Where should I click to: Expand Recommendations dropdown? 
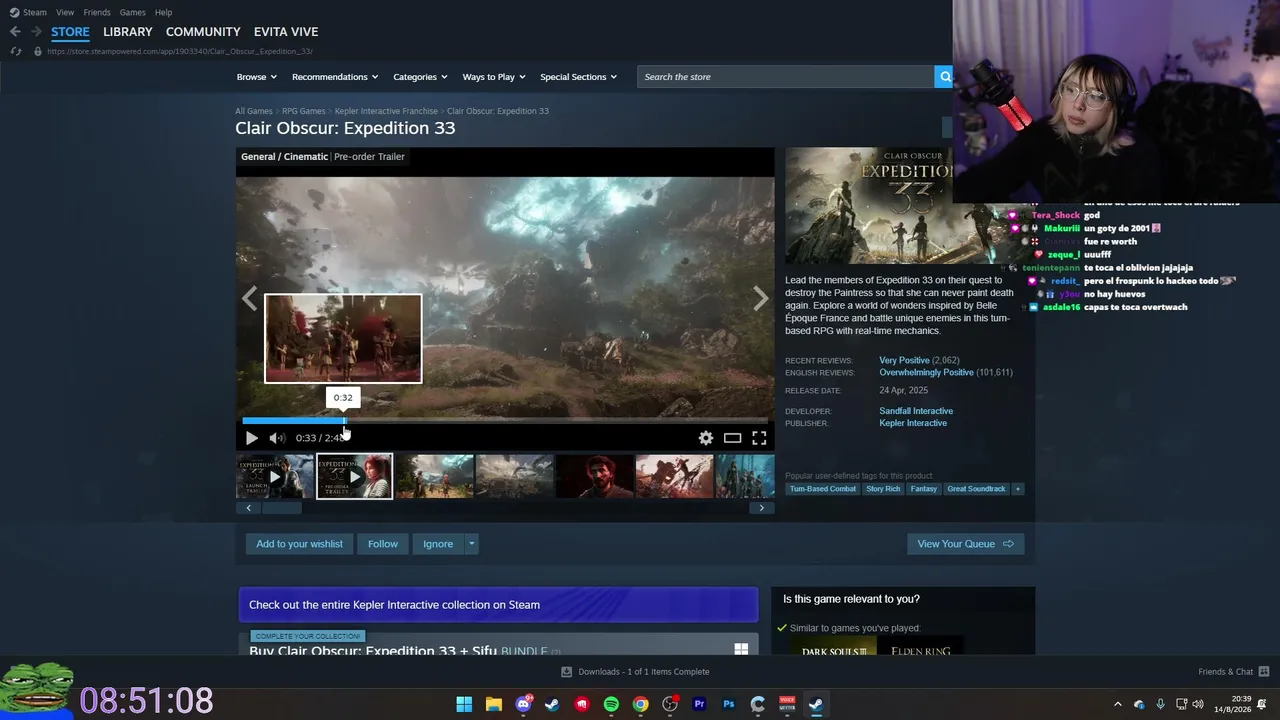point(335,77)
